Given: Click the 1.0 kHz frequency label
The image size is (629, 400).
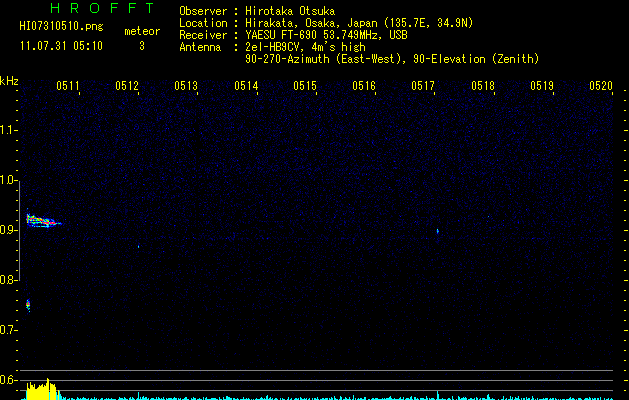Looking at the screenshot, I should 9,180.
